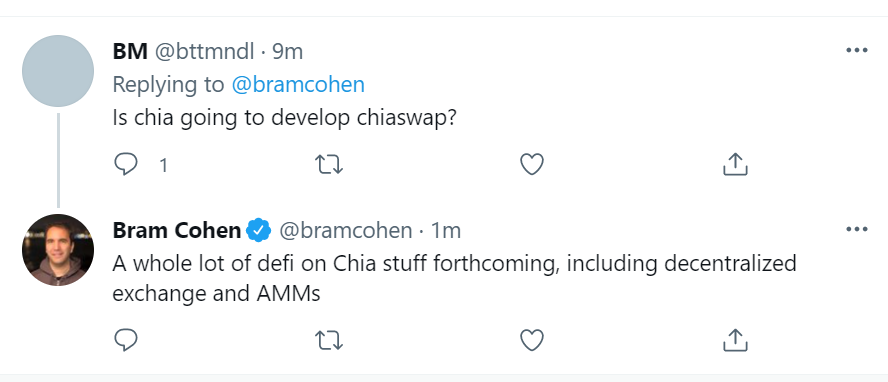The image size is (888, 382).
Task: Open the tweet via 9m timestamp
Action: point(288,52)
